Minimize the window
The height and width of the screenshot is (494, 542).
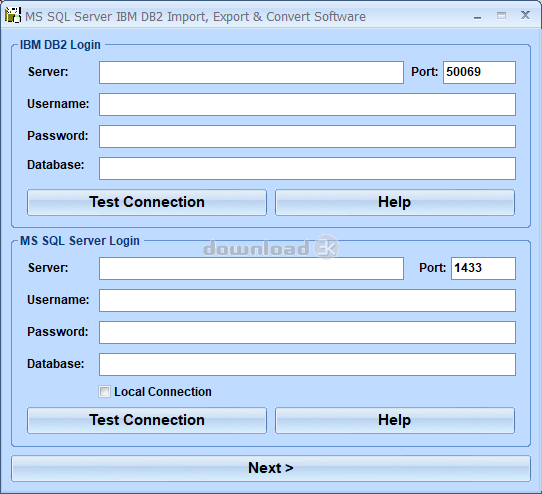(477, 16)
